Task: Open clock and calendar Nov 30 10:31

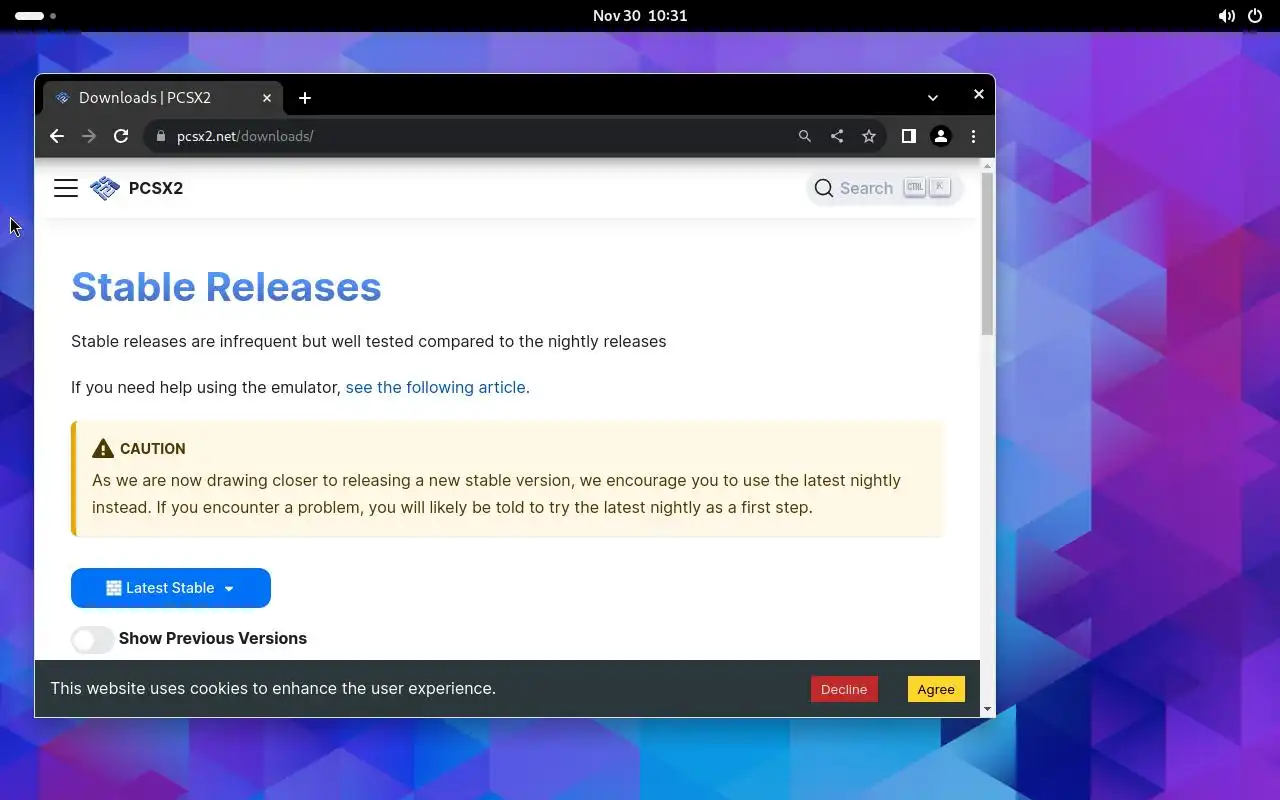Action: [640, 16]
